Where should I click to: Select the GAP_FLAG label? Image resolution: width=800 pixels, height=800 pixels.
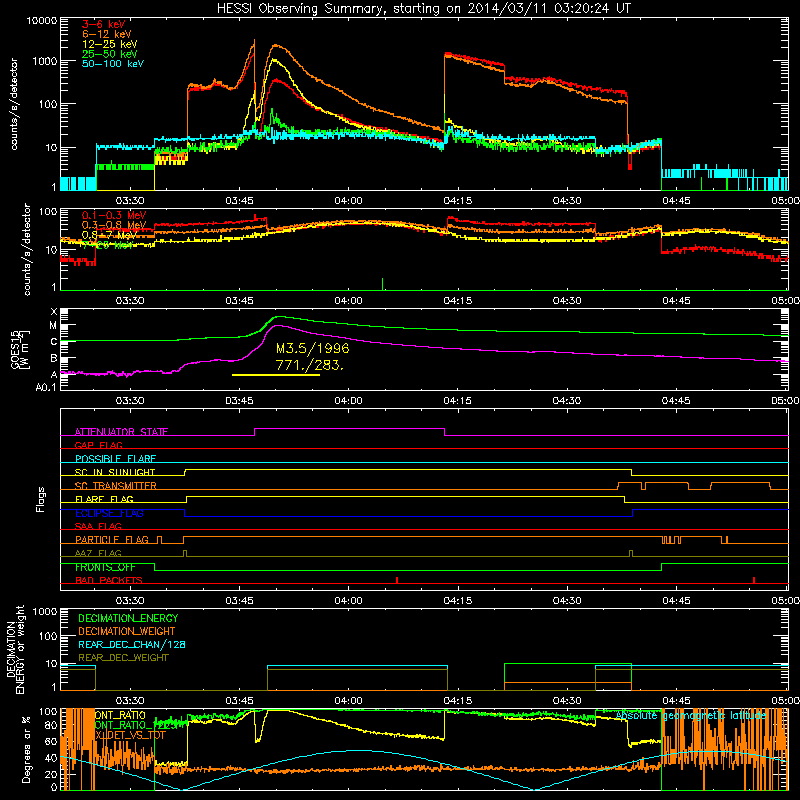point(98,445)
